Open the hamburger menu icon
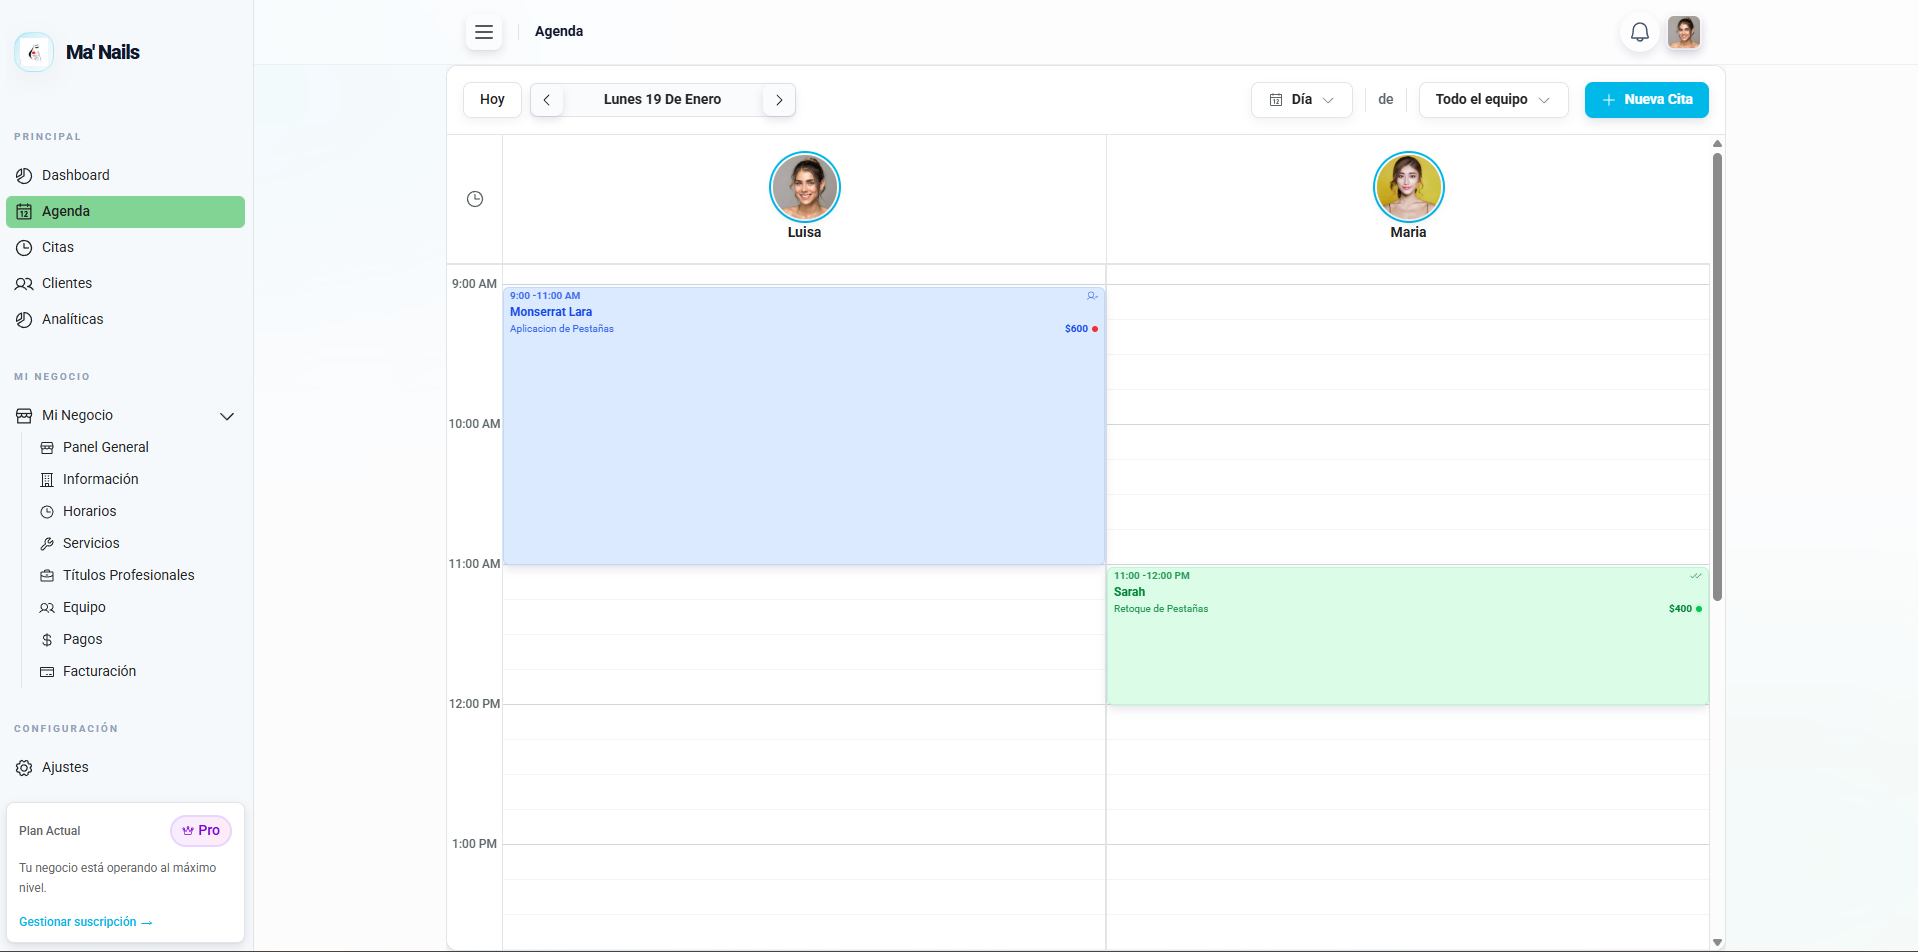Viewport: 1918px width, 952px height. coord(484,32)
